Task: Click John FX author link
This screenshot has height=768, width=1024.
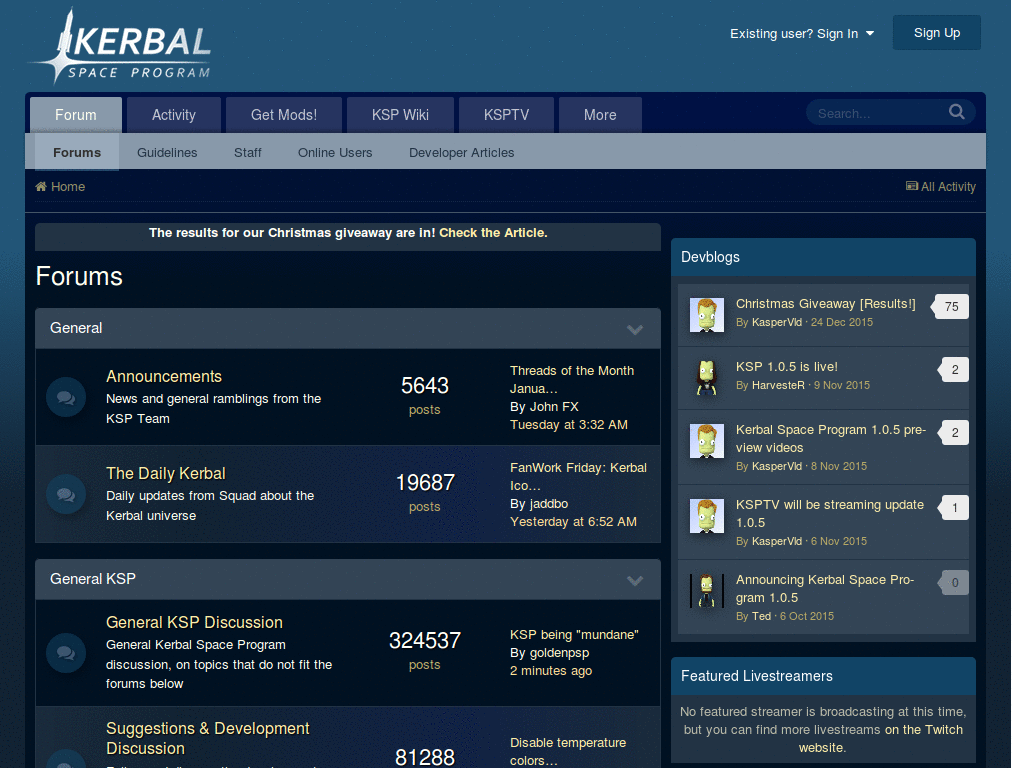Action: click(x=554, y=406)
